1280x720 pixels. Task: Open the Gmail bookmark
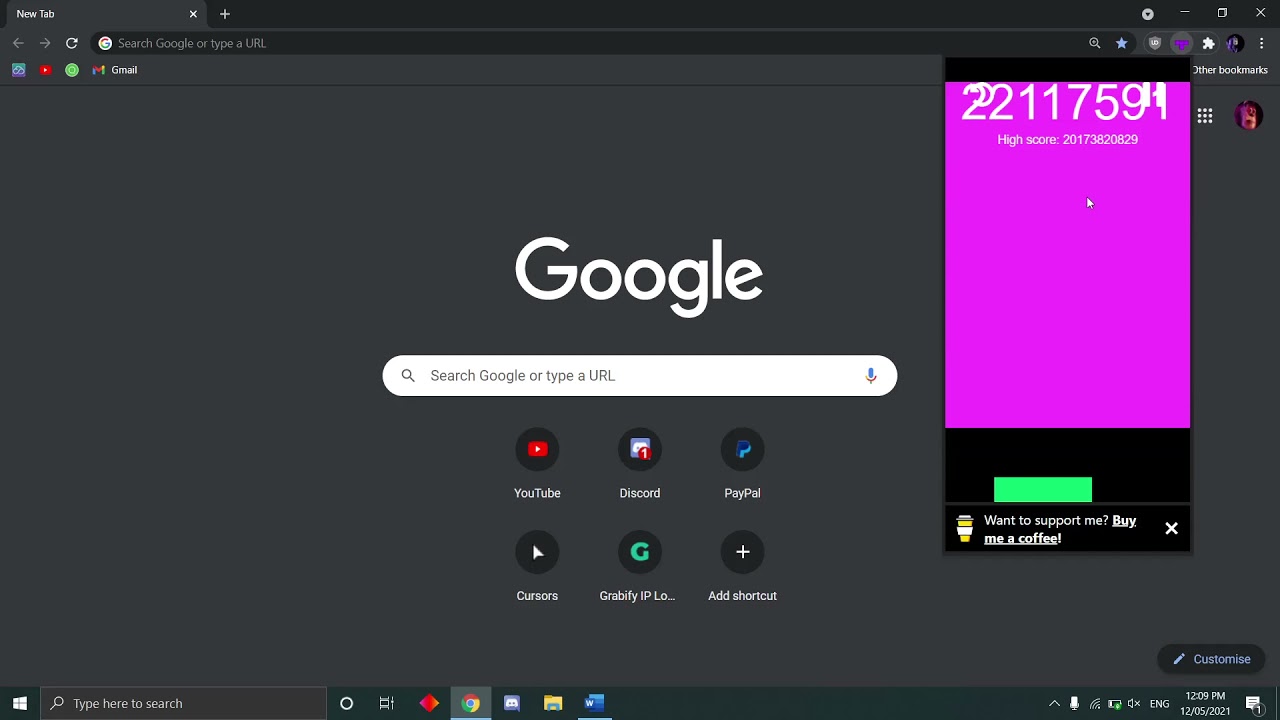tap(115, 70)
